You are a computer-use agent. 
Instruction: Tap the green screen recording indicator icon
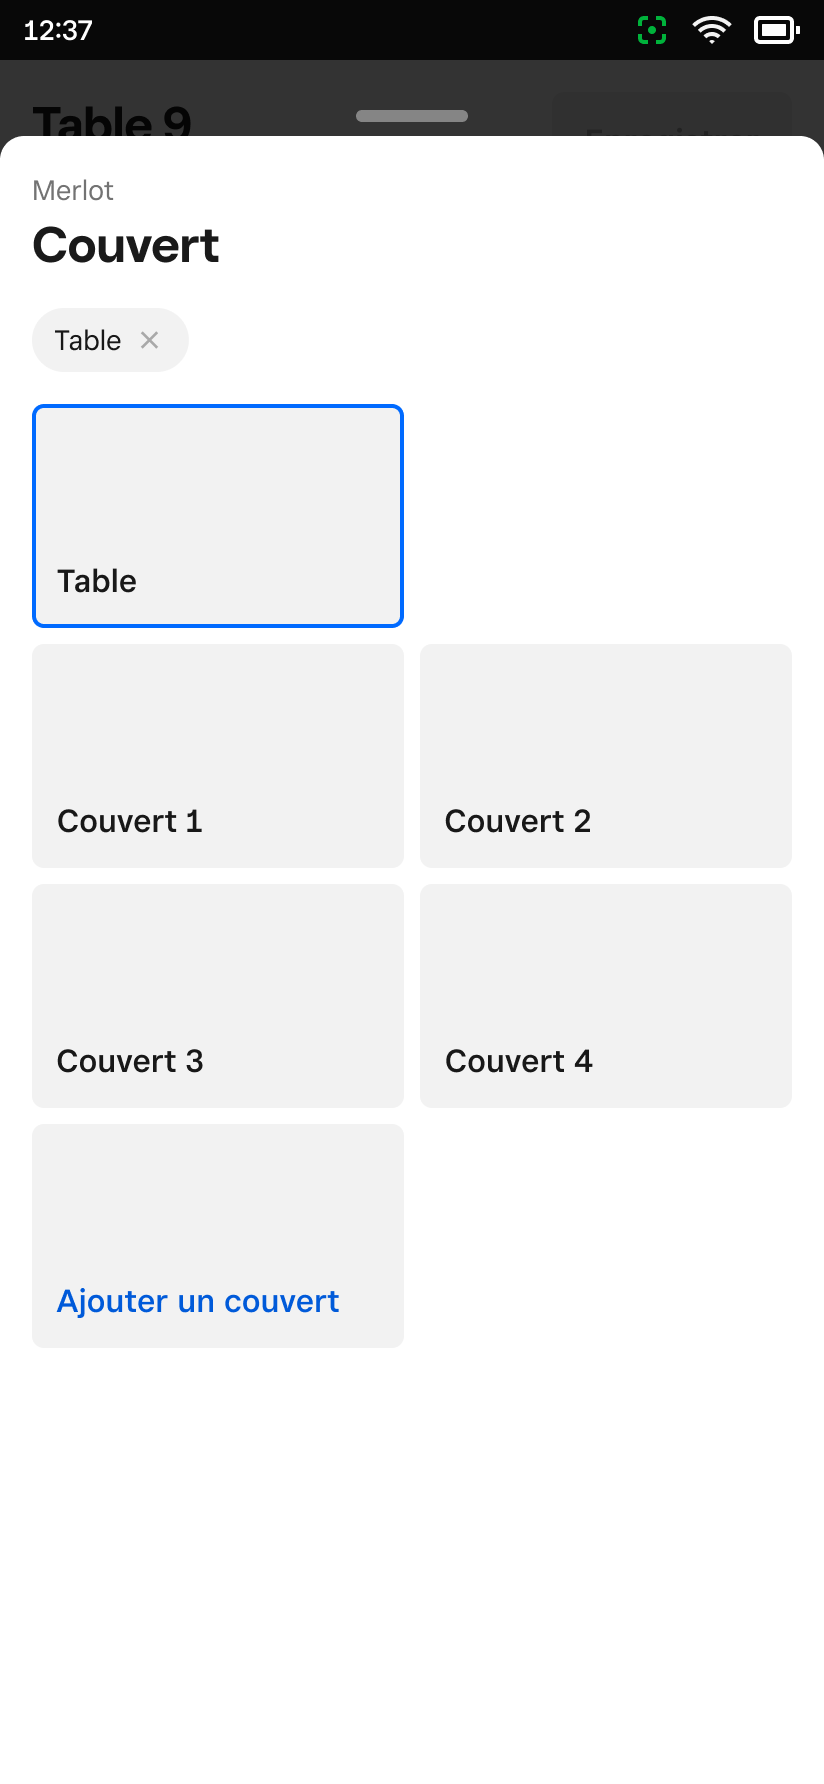click(652, 31)
